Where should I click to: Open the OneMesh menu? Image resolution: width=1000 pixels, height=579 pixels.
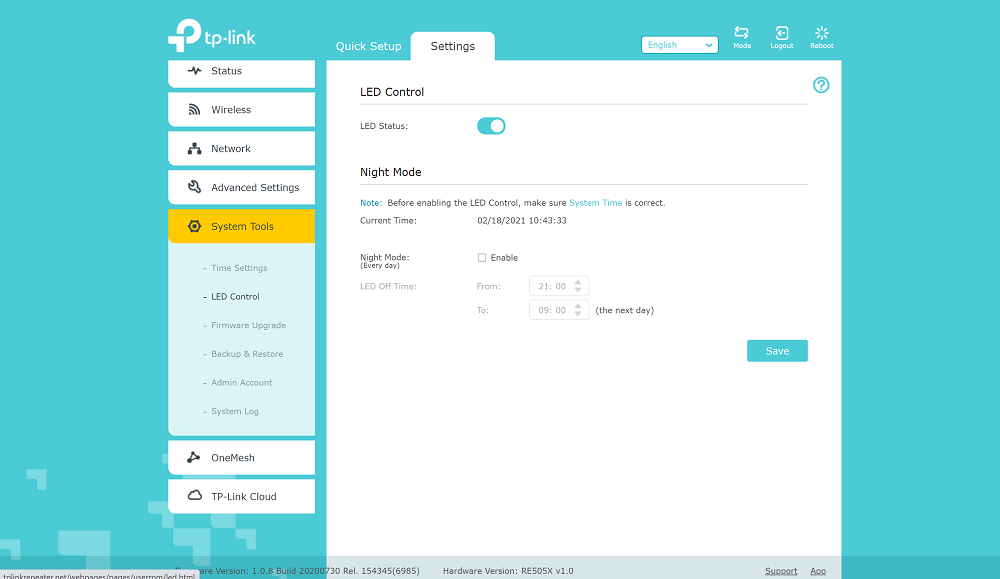[x=242, y=458]
